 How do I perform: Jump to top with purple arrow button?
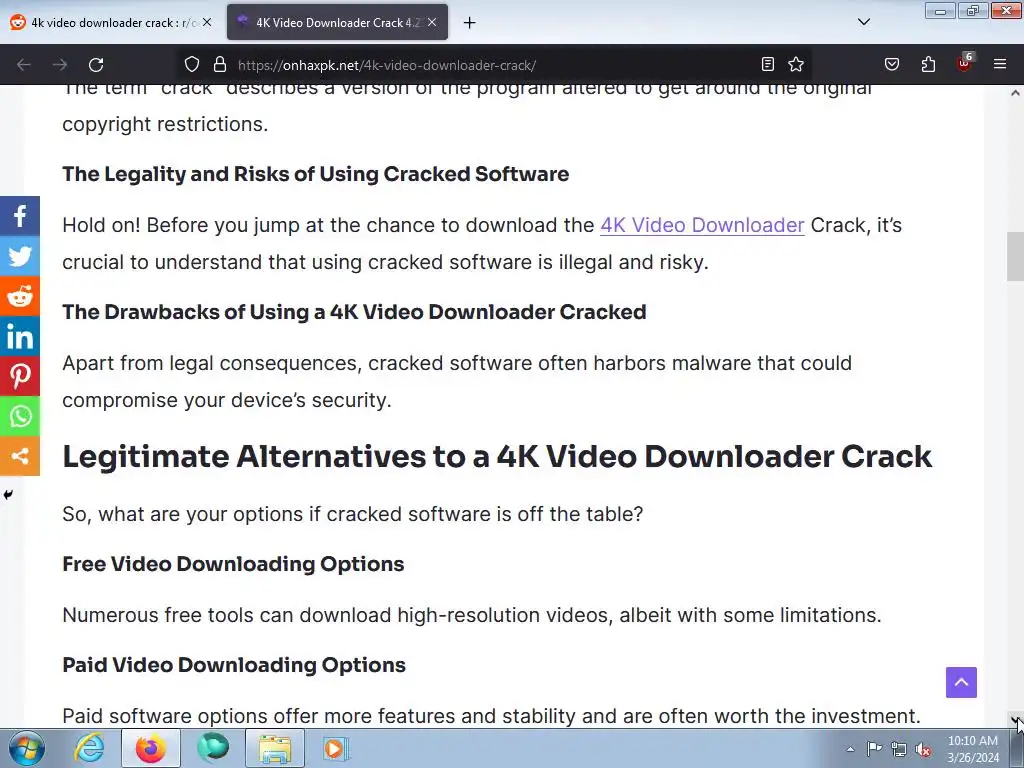[x=961, y=682]
